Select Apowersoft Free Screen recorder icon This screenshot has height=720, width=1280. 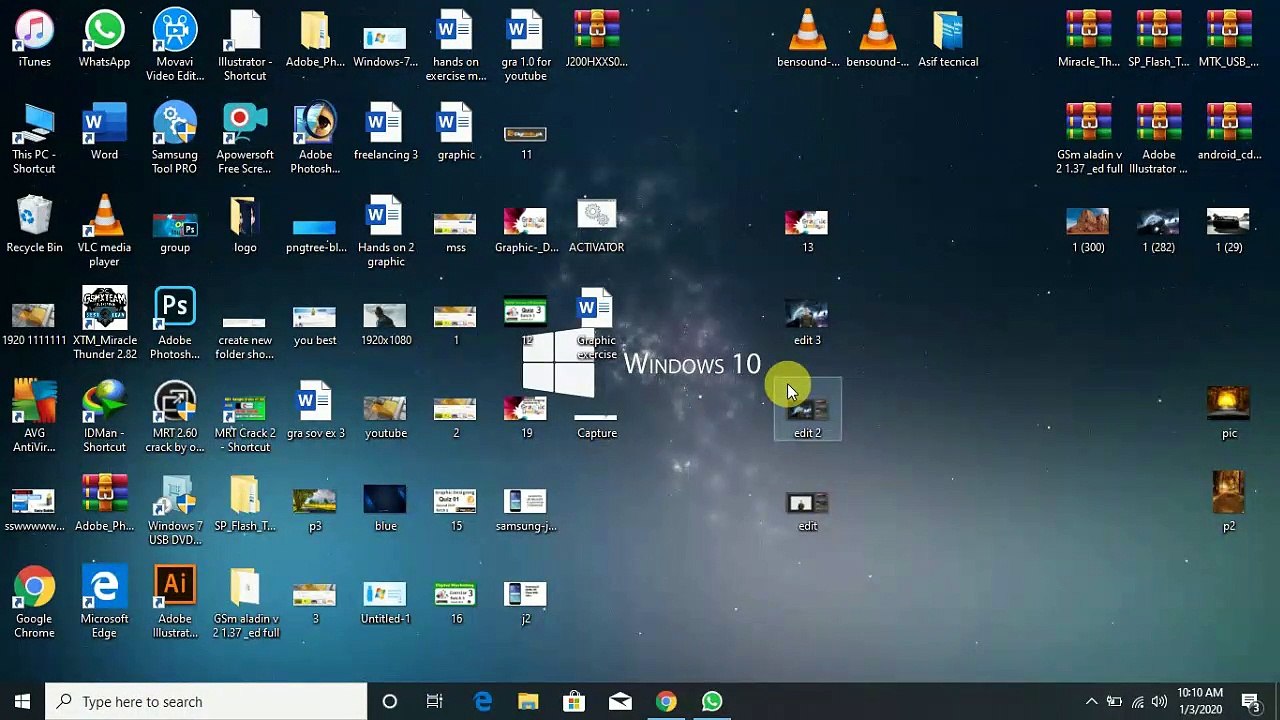[245, 139]
